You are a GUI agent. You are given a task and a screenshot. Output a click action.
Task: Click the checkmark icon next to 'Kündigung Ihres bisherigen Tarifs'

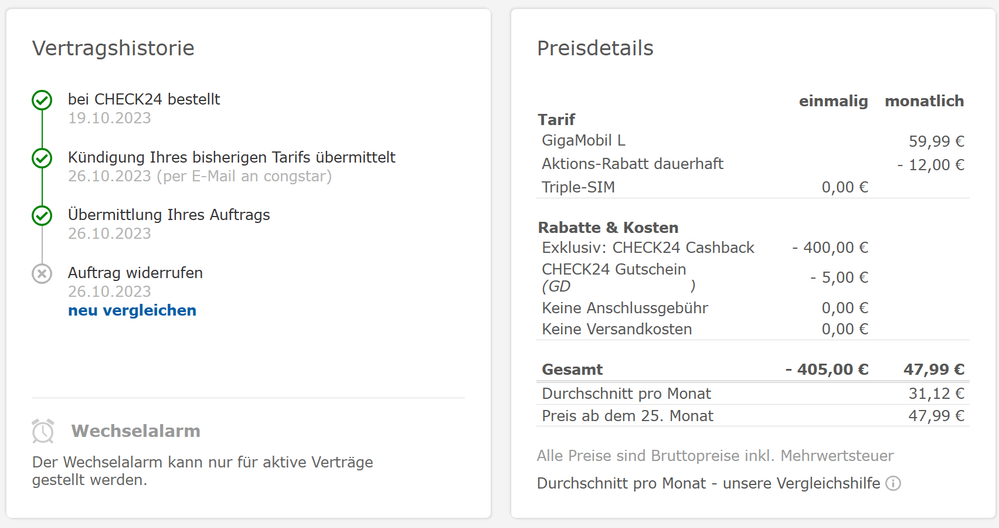tap(42, 158)
